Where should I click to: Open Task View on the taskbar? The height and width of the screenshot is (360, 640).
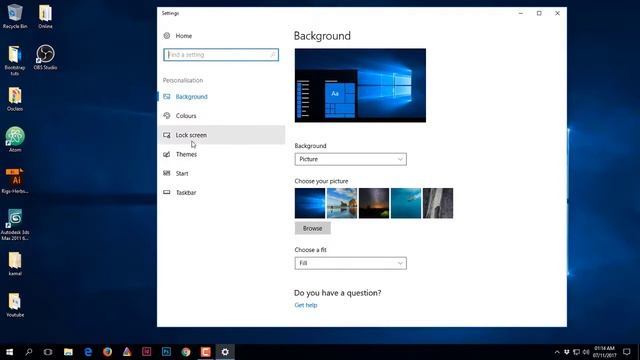pos(48,352)
